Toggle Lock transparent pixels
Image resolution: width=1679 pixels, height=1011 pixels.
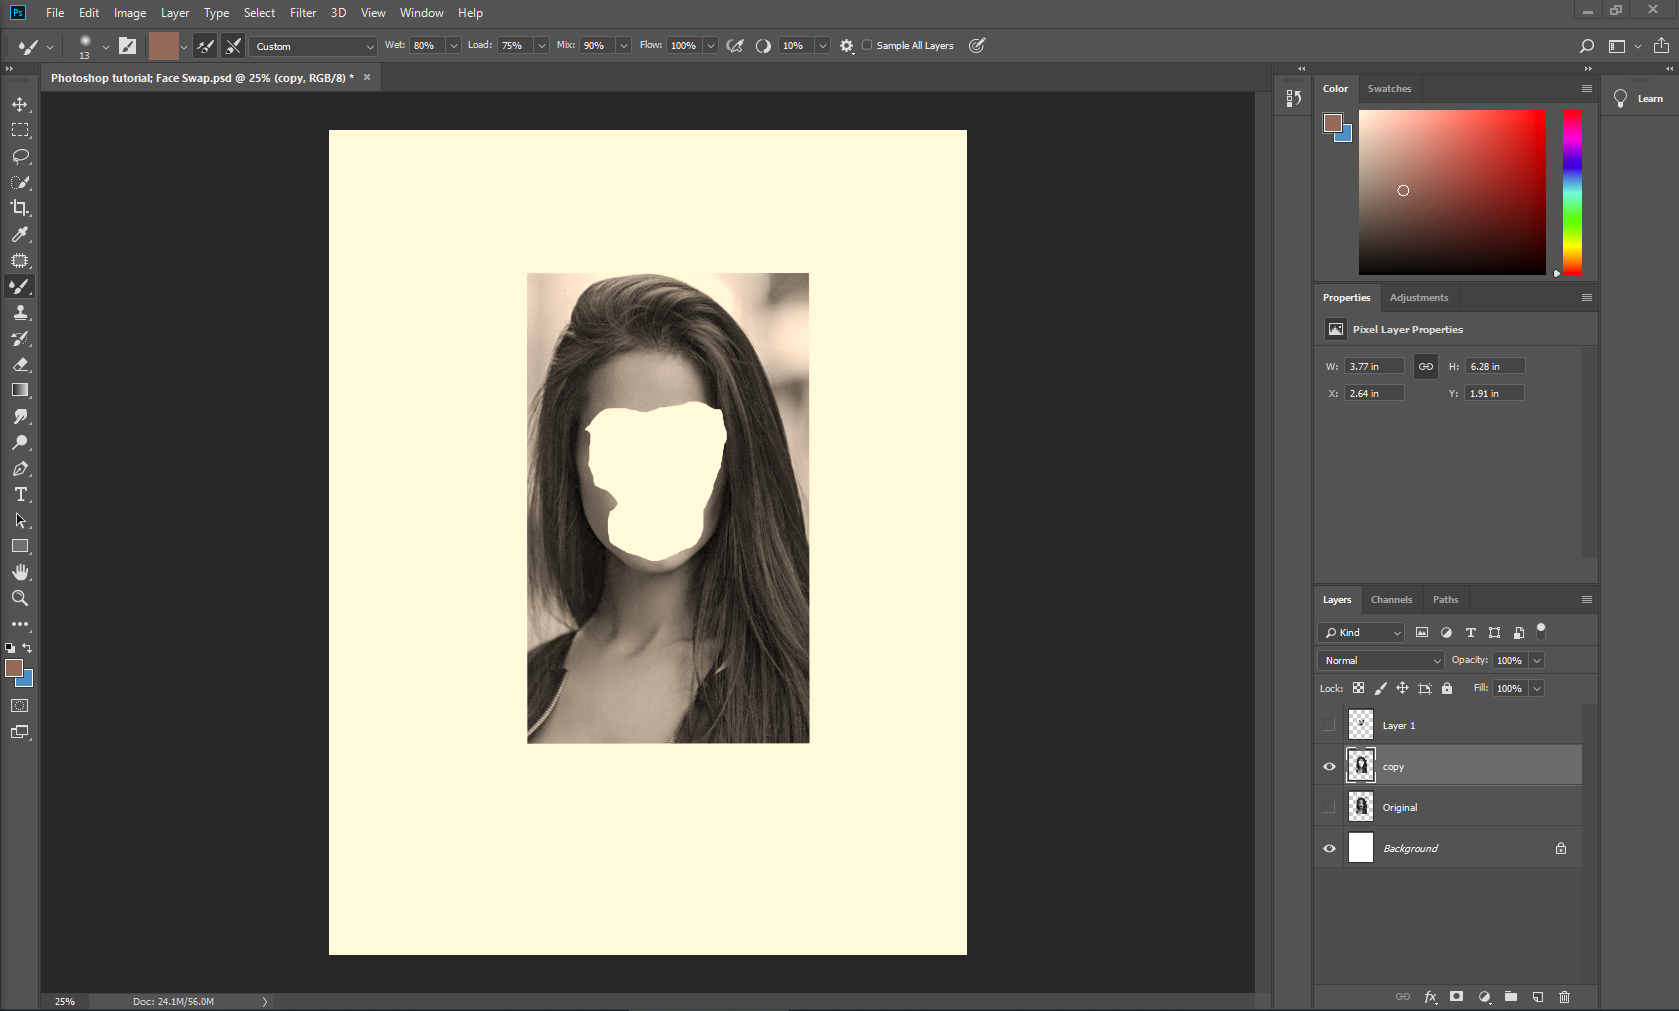click(x=1358, y=688)
